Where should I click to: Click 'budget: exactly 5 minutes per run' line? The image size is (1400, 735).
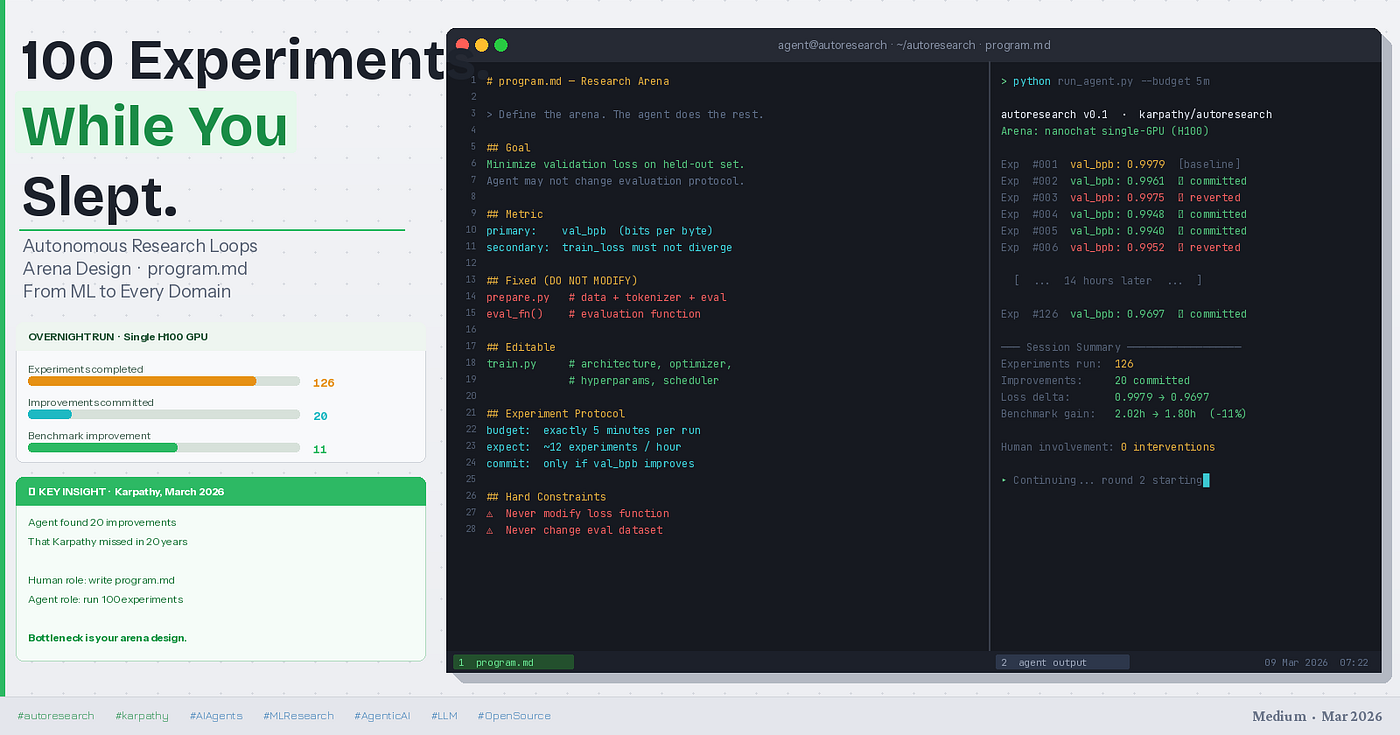point(593,430)
